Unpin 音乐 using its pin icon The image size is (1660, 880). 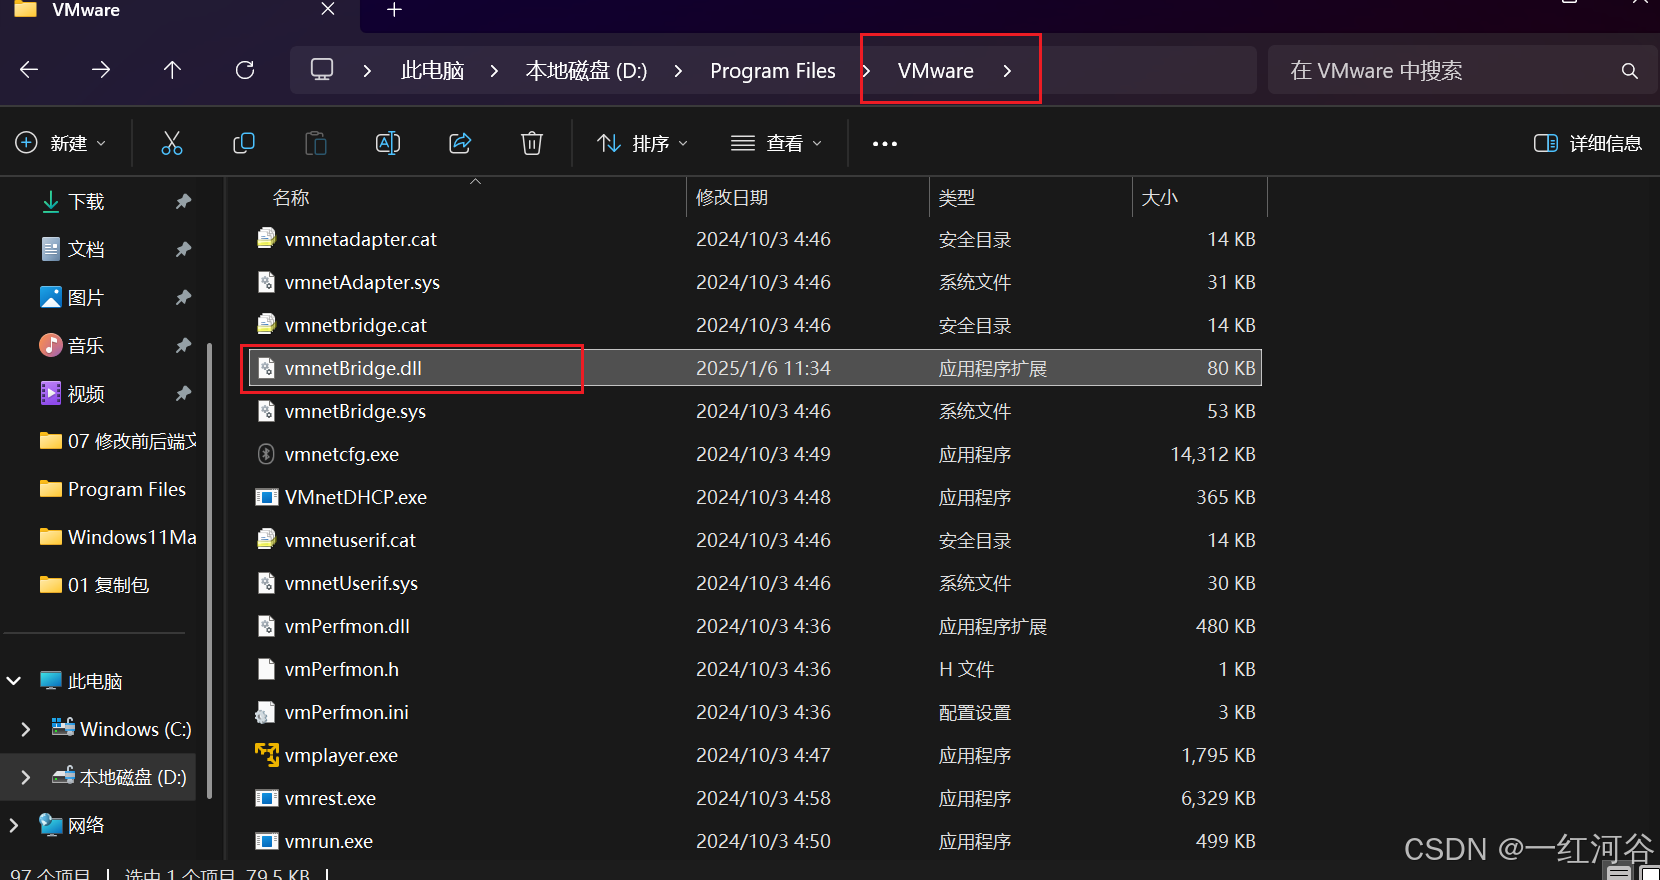183,346
